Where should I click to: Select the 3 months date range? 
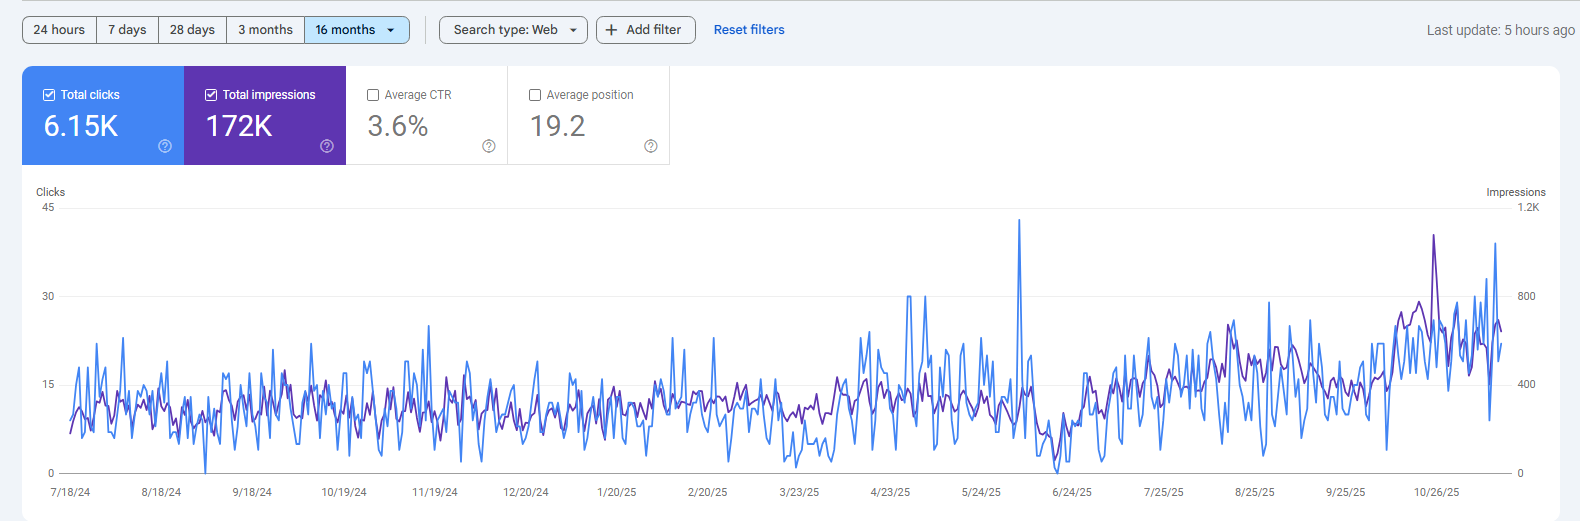click(265, 30)
